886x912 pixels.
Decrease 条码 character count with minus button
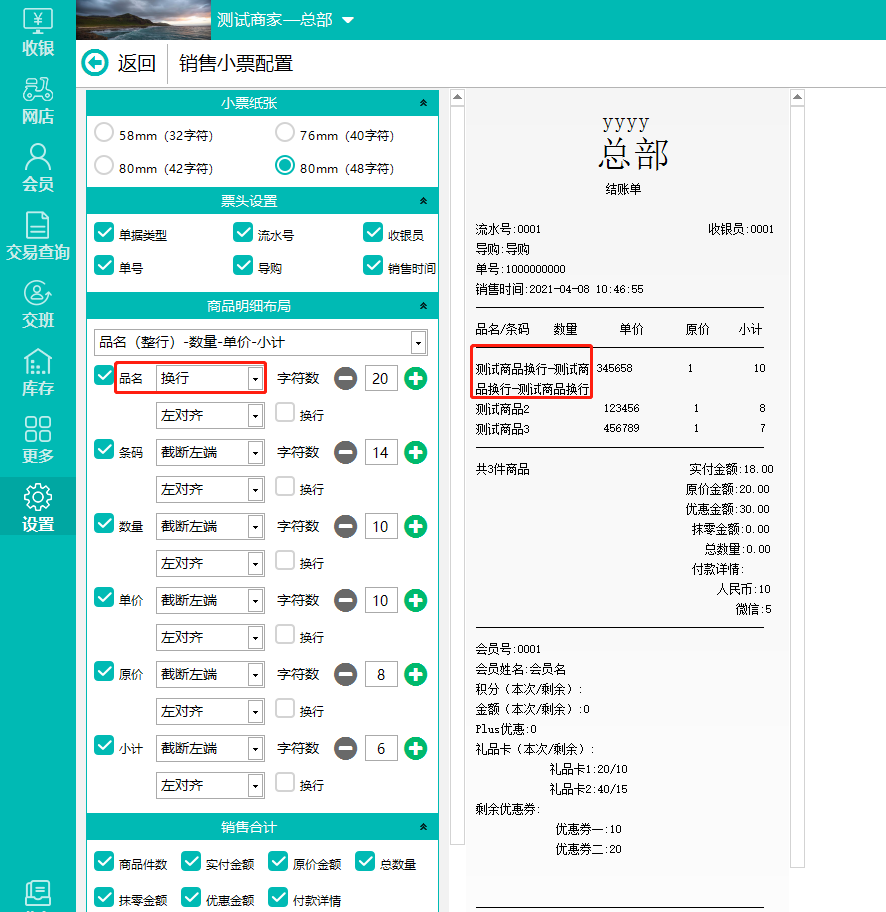tap(345, 452)
